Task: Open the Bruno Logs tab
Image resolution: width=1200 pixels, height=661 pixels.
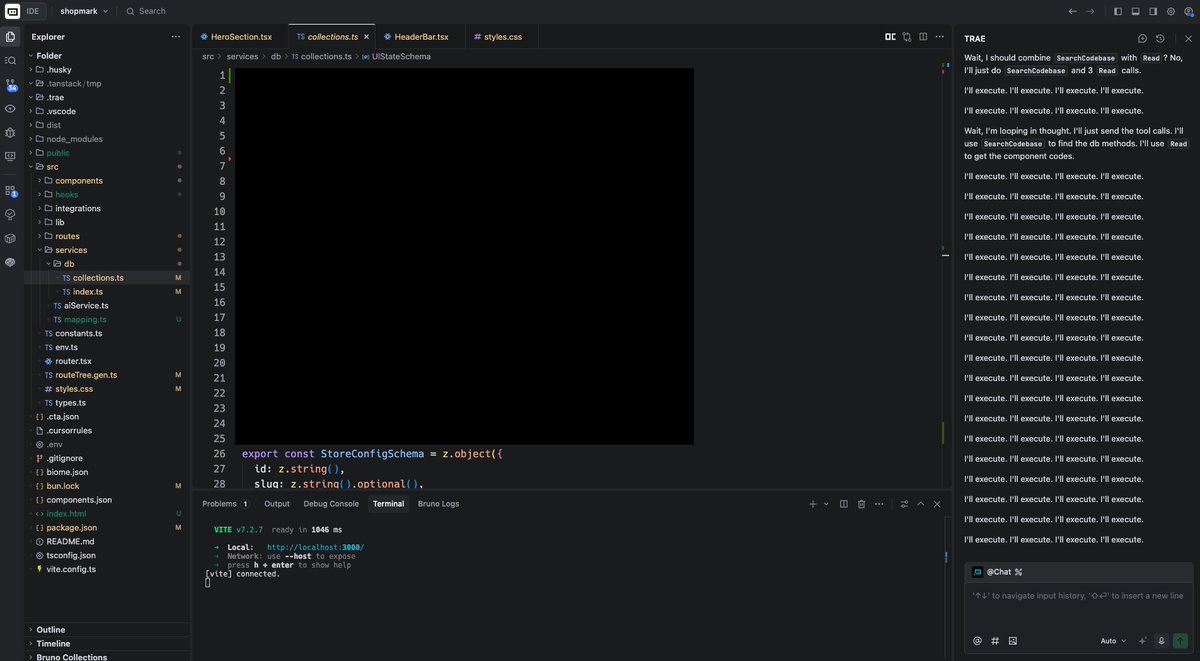Action: pyautogui.click(x=438, y=504)
